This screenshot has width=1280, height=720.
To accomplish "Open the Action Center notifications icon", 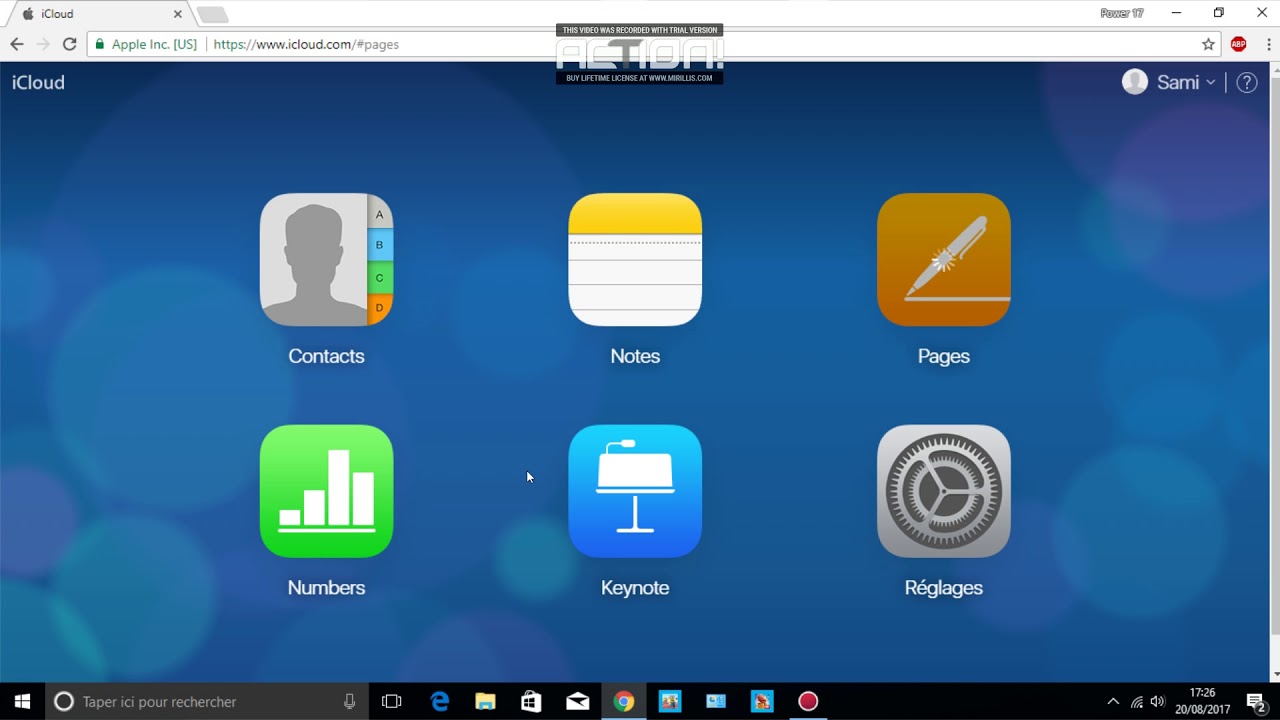I will pos(1257,701).
